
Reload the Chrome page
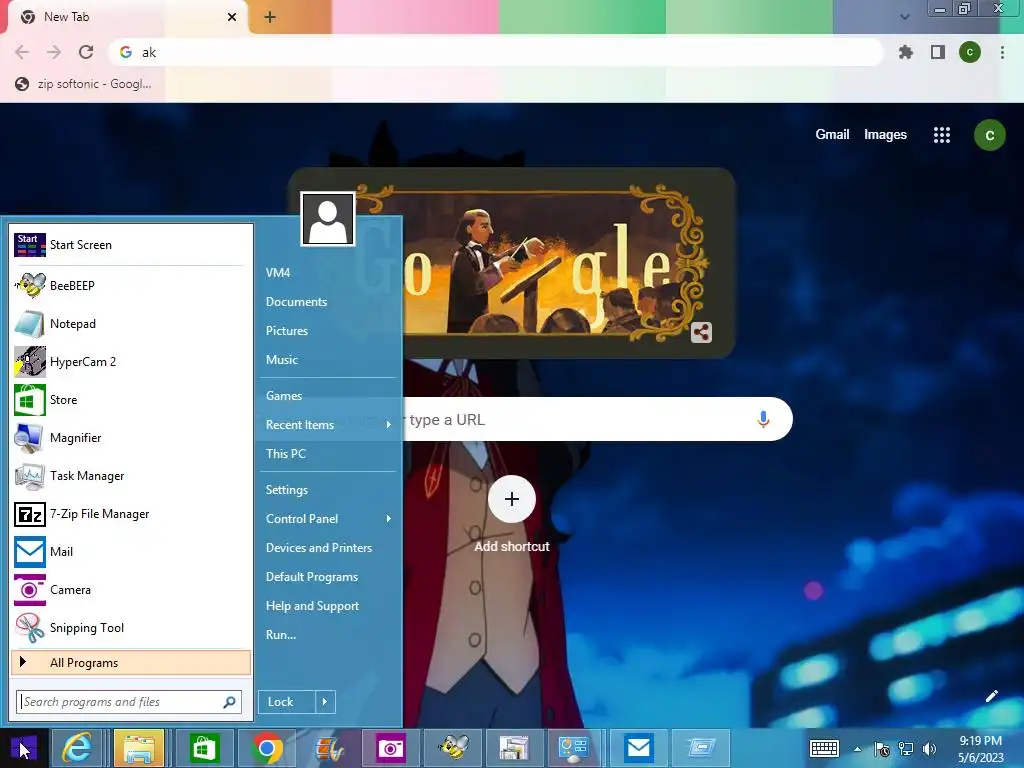tap(86, 52)
